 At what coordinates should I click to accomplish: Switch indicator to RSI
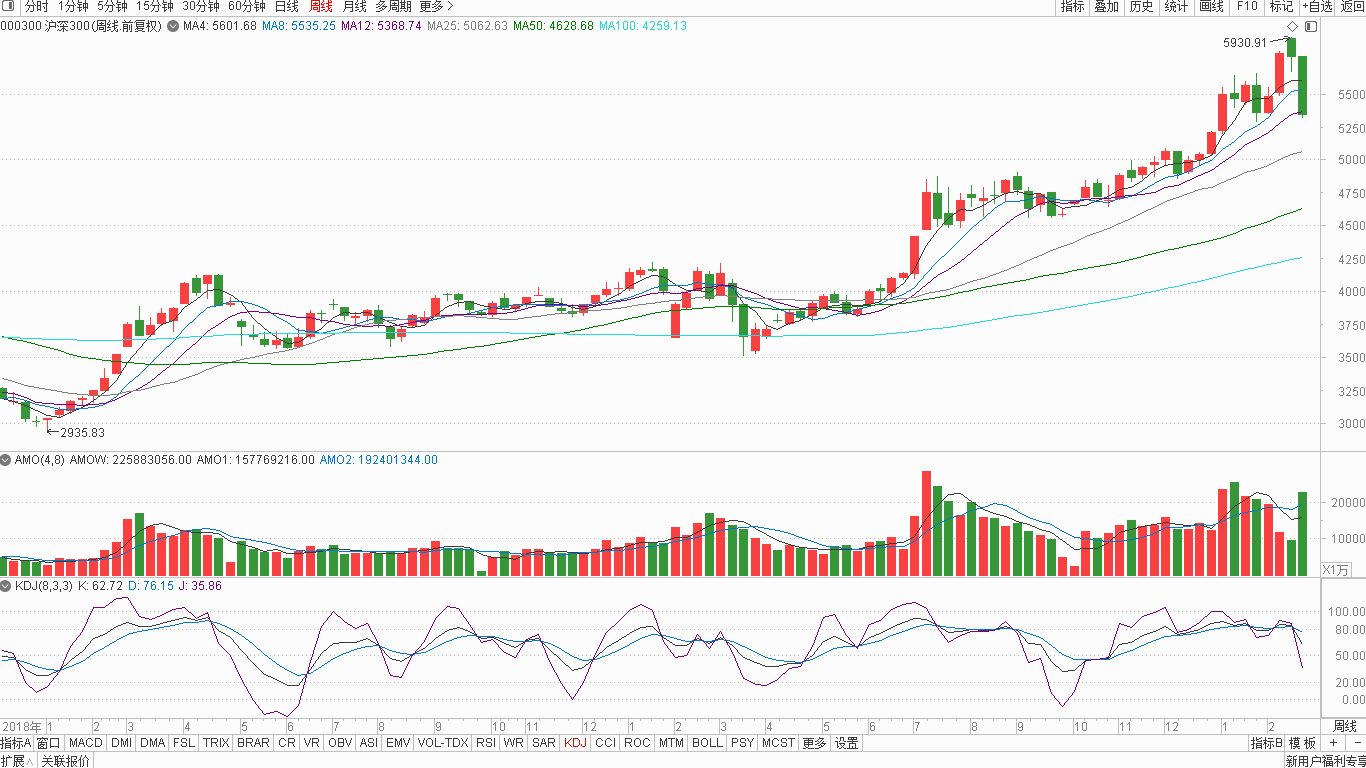tap(486, 743)
